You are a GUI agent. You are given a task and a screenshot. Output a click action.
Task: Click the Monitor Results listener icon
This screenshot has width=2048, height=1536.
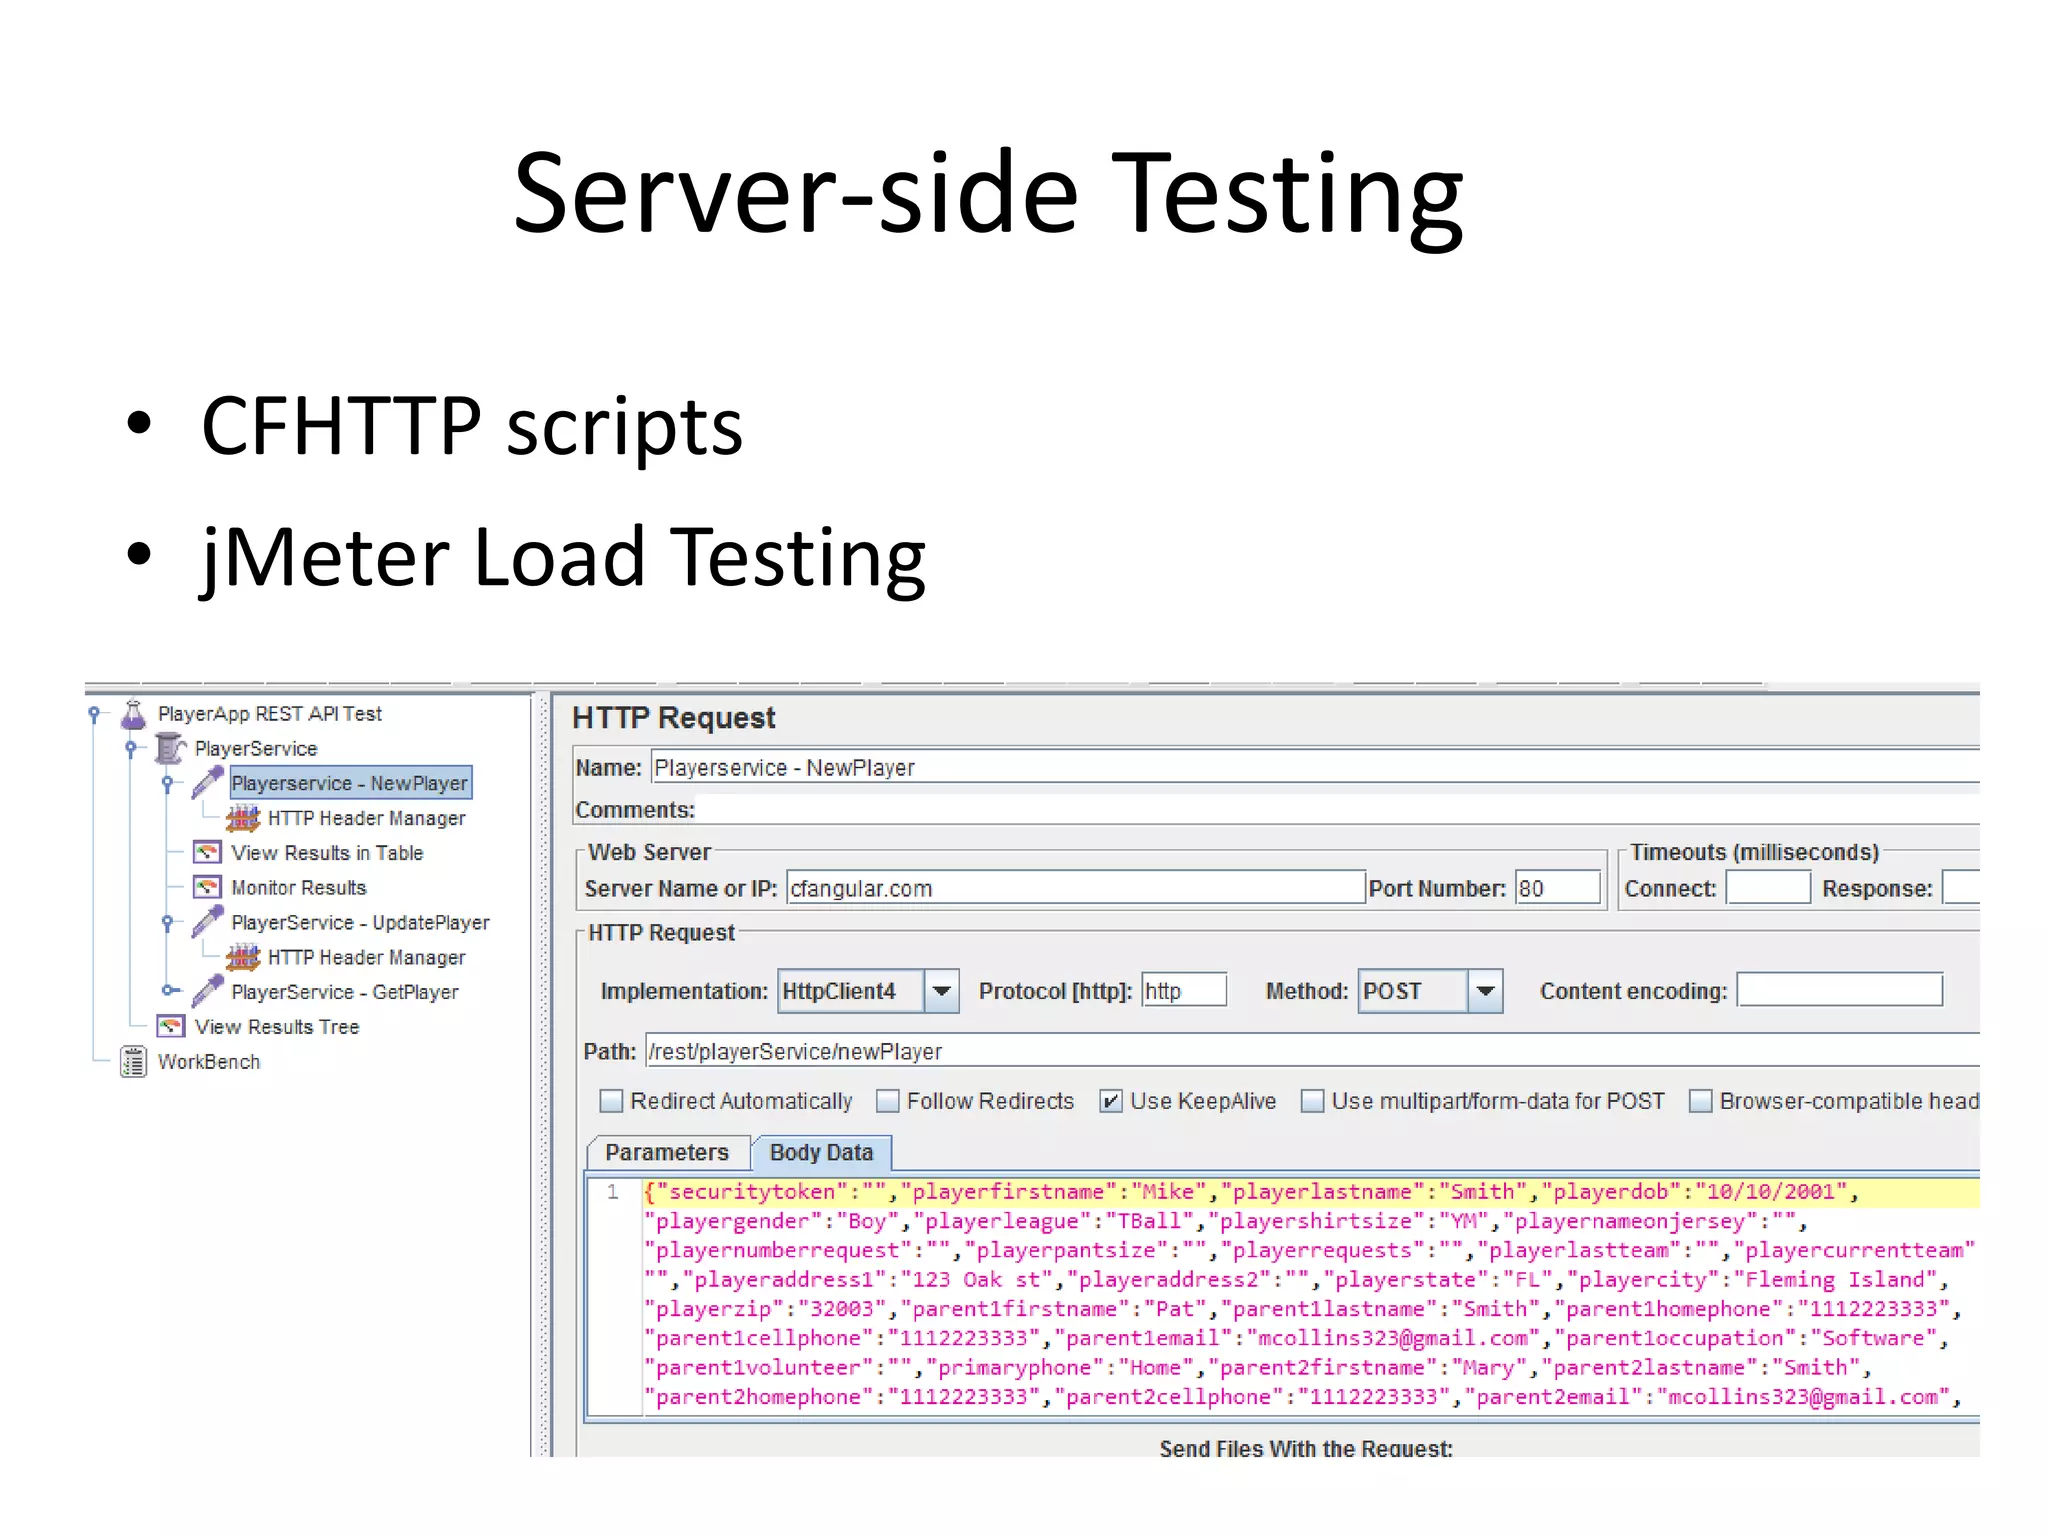[x=207, y=887]
